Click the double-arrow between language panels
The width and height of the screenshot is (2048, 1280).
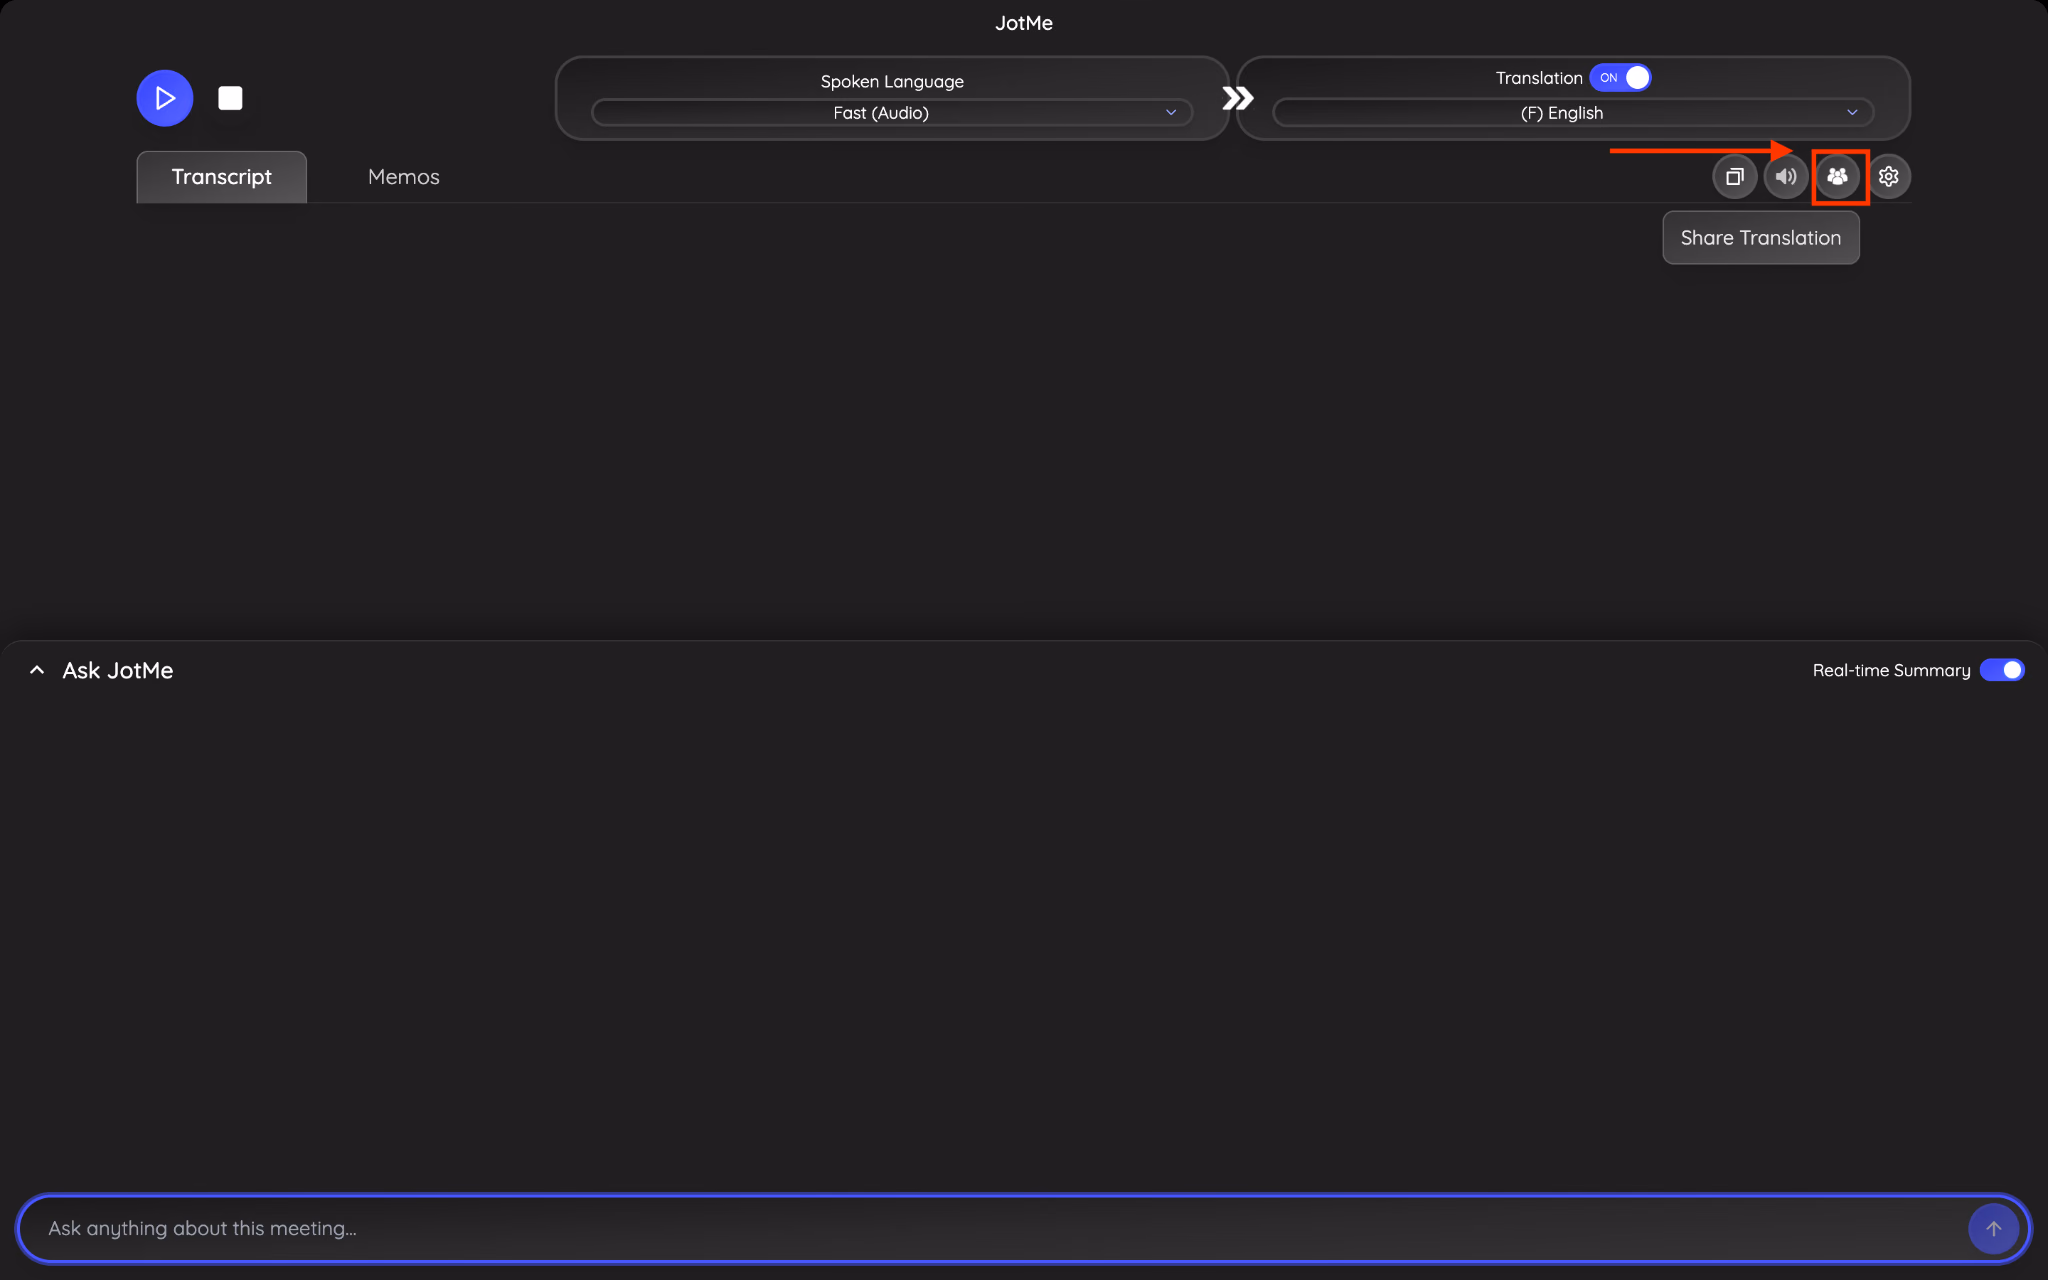1237,98
